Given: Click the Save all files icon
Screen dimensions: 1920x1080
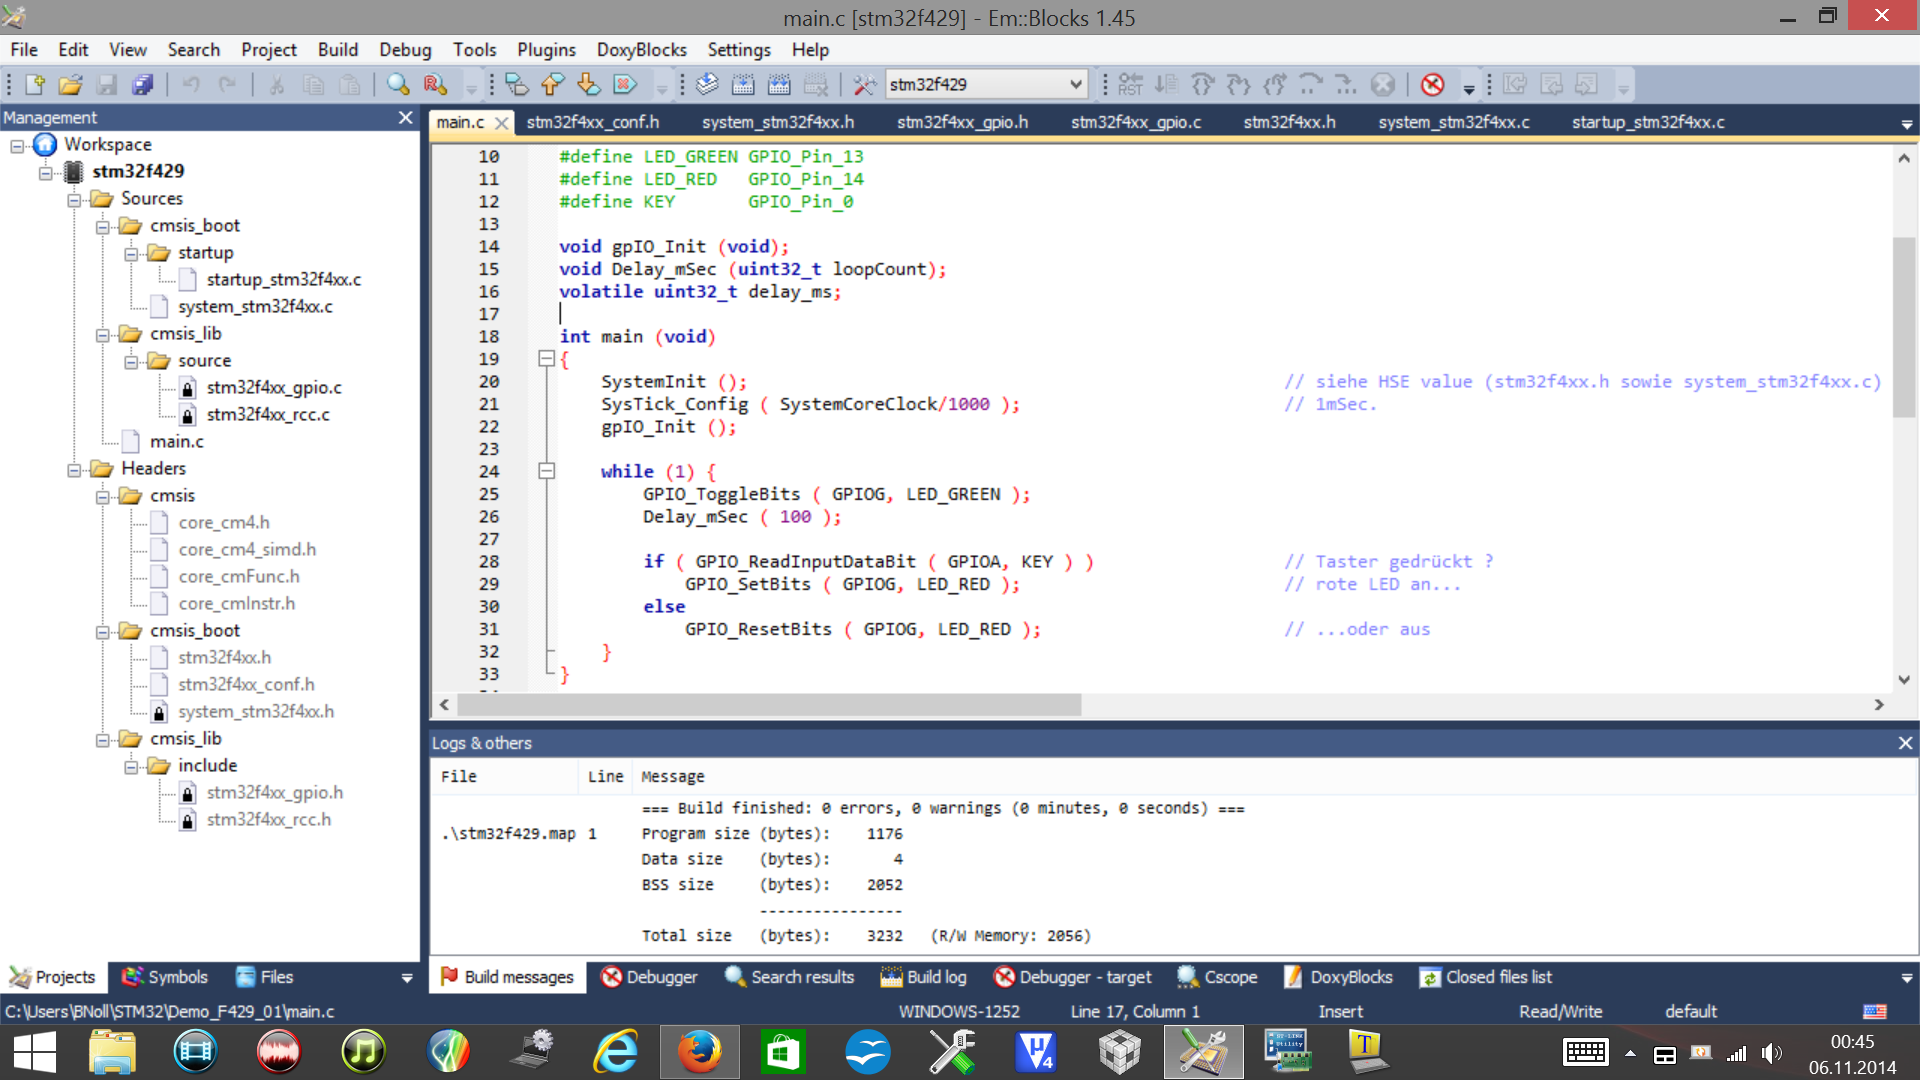Looking at the screenshot, I should (143, 85).
